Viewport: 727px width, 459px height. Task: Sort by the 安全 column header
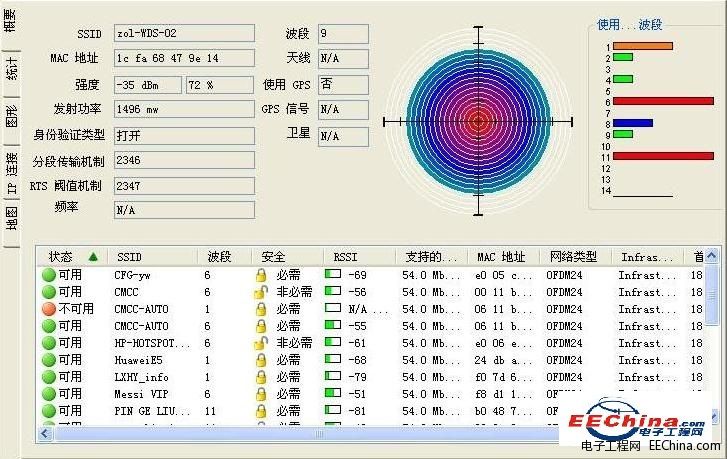[x=287, y=256]
